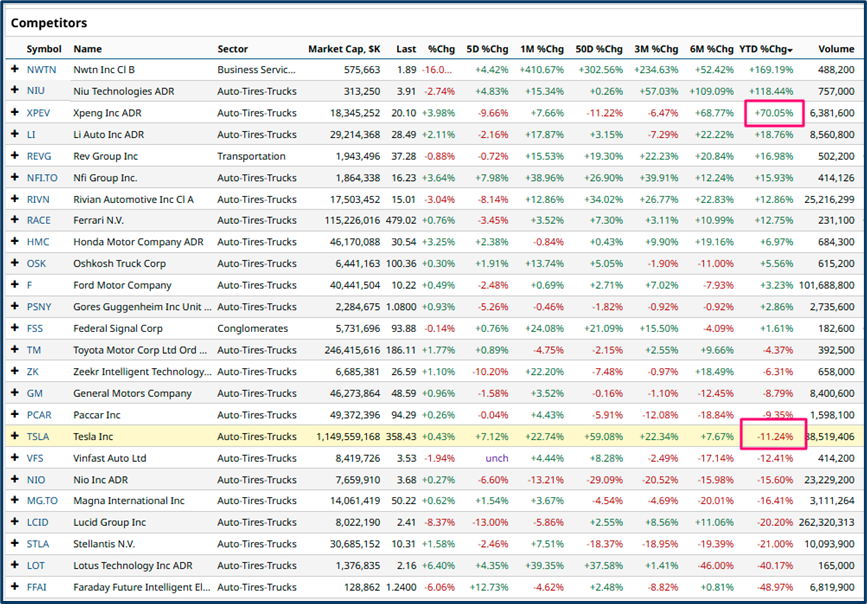Click the Tesla Inc name cell
867x604 pixels.
[x=93, y=436]
